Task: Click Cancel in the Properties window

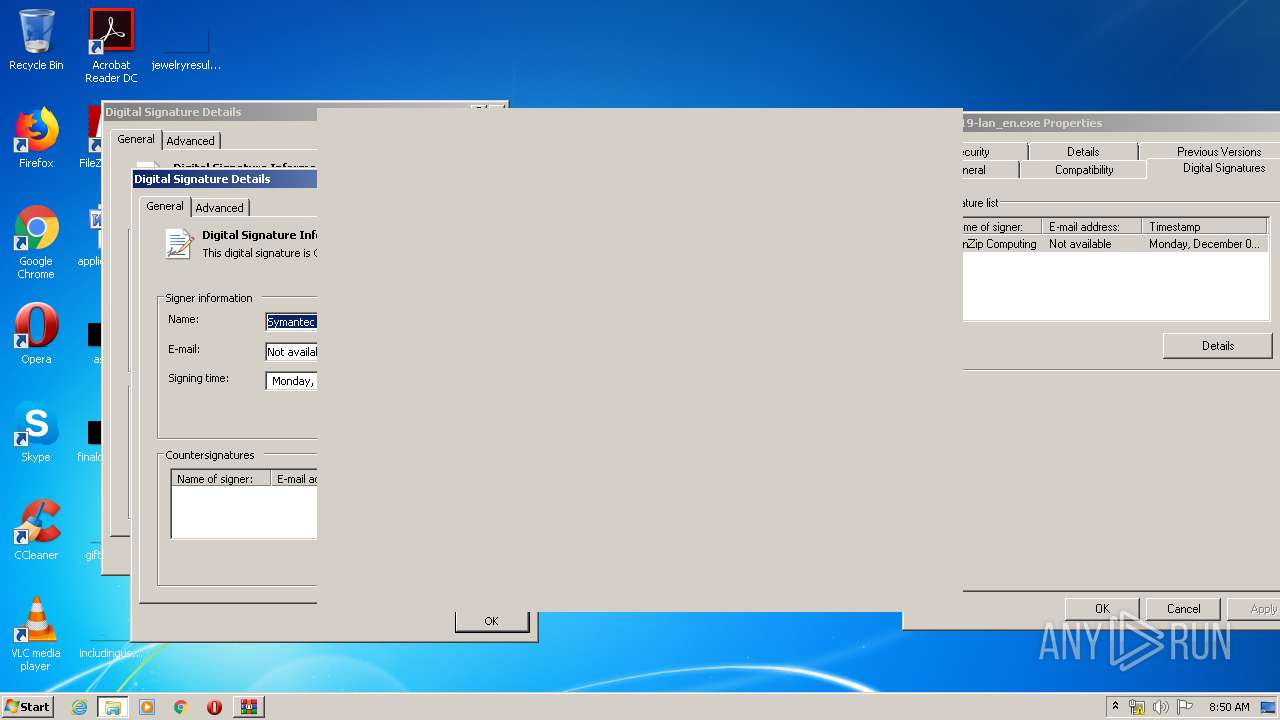Action: click(1183, 609)
